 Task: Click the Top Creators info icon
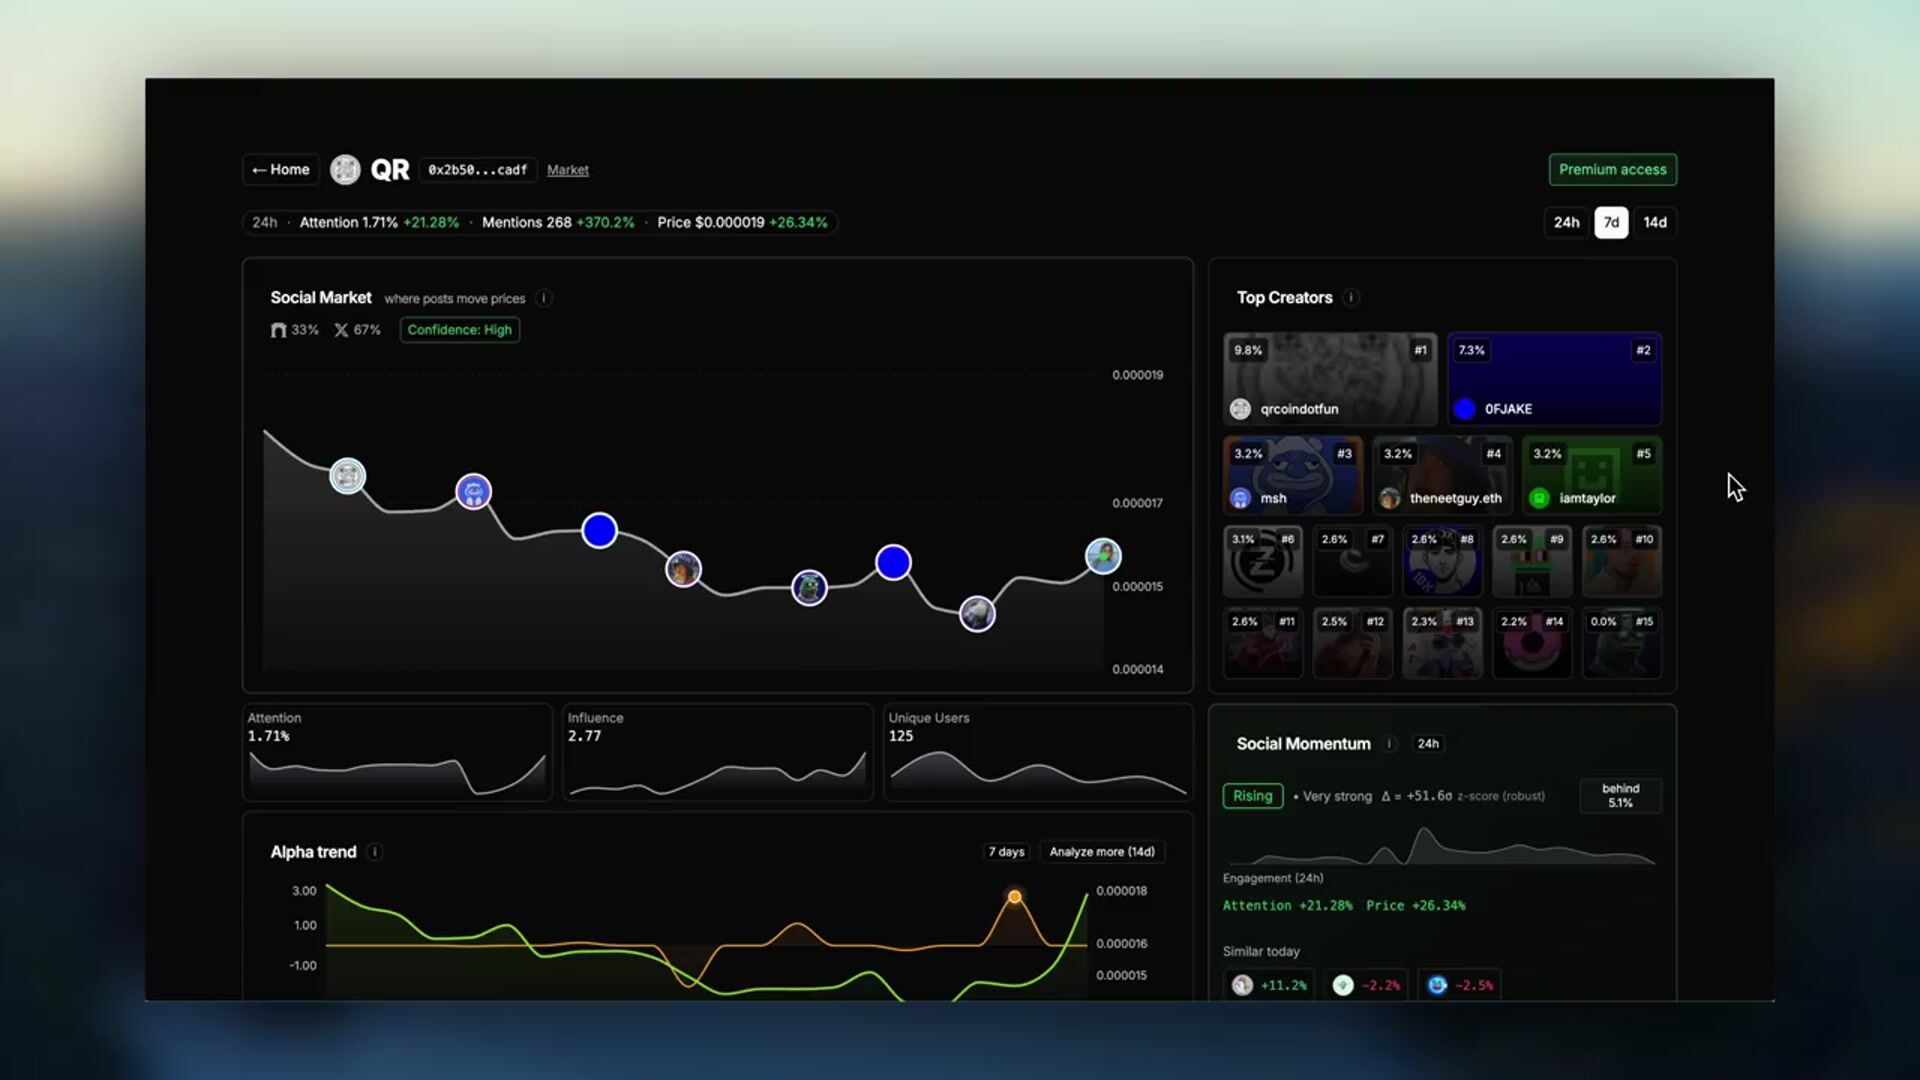coord(1351,298)
